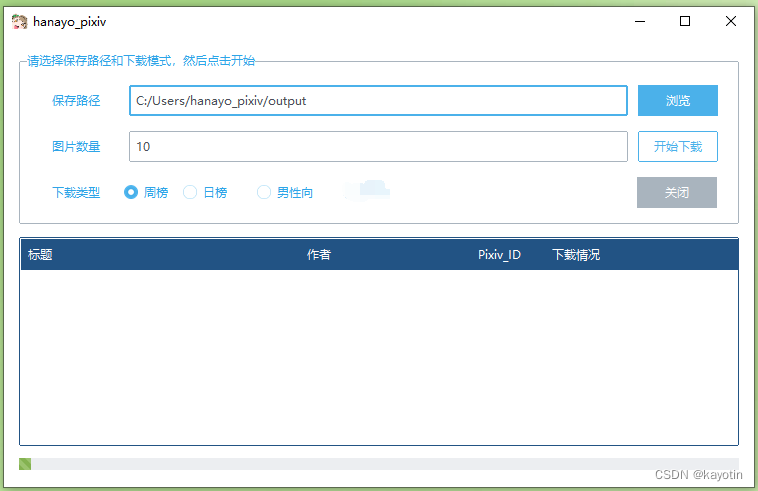Click the 作者 column header
This screenshot has width=758, height=491.
tap(319, 255)
